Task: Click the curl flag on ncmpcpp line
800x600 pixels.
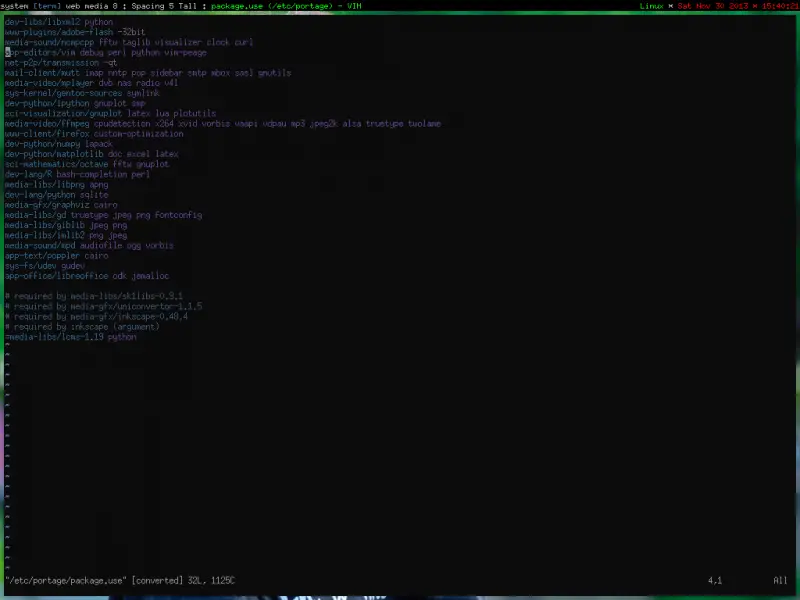Action: (x=244, y=42)
